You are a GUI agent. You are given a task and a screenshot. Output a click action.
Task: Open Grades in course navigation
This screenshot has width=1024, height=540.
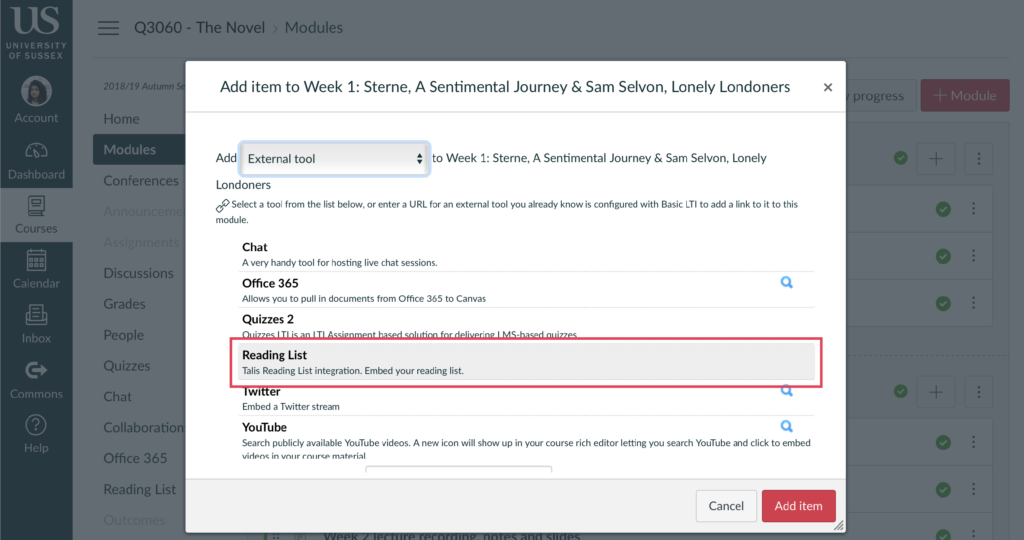point(124,304)
